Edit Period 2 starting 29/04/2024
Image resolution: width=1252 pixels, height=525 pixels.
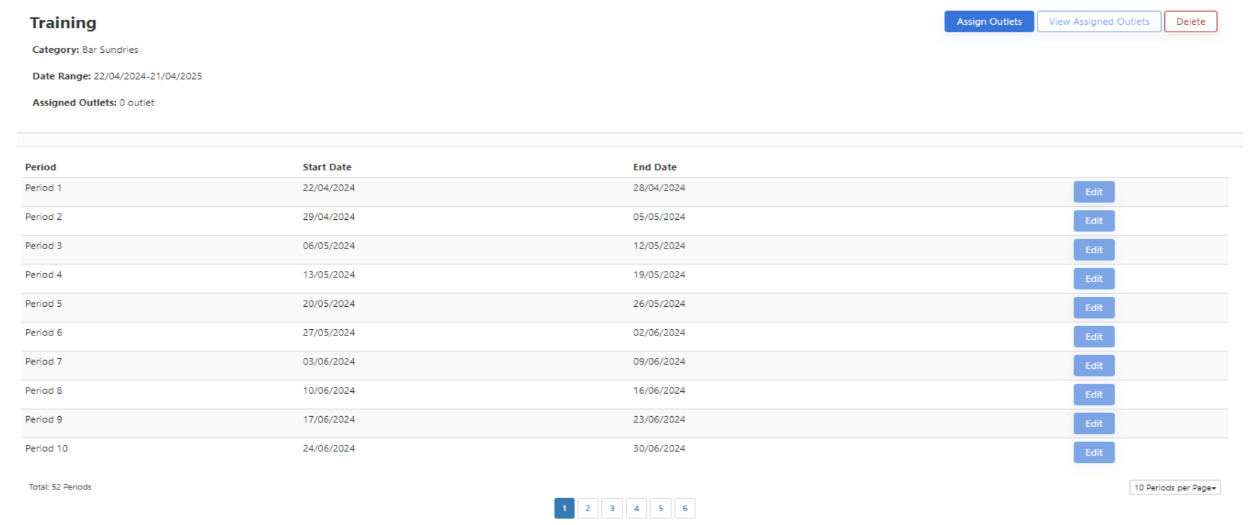tap(1093, 221)
